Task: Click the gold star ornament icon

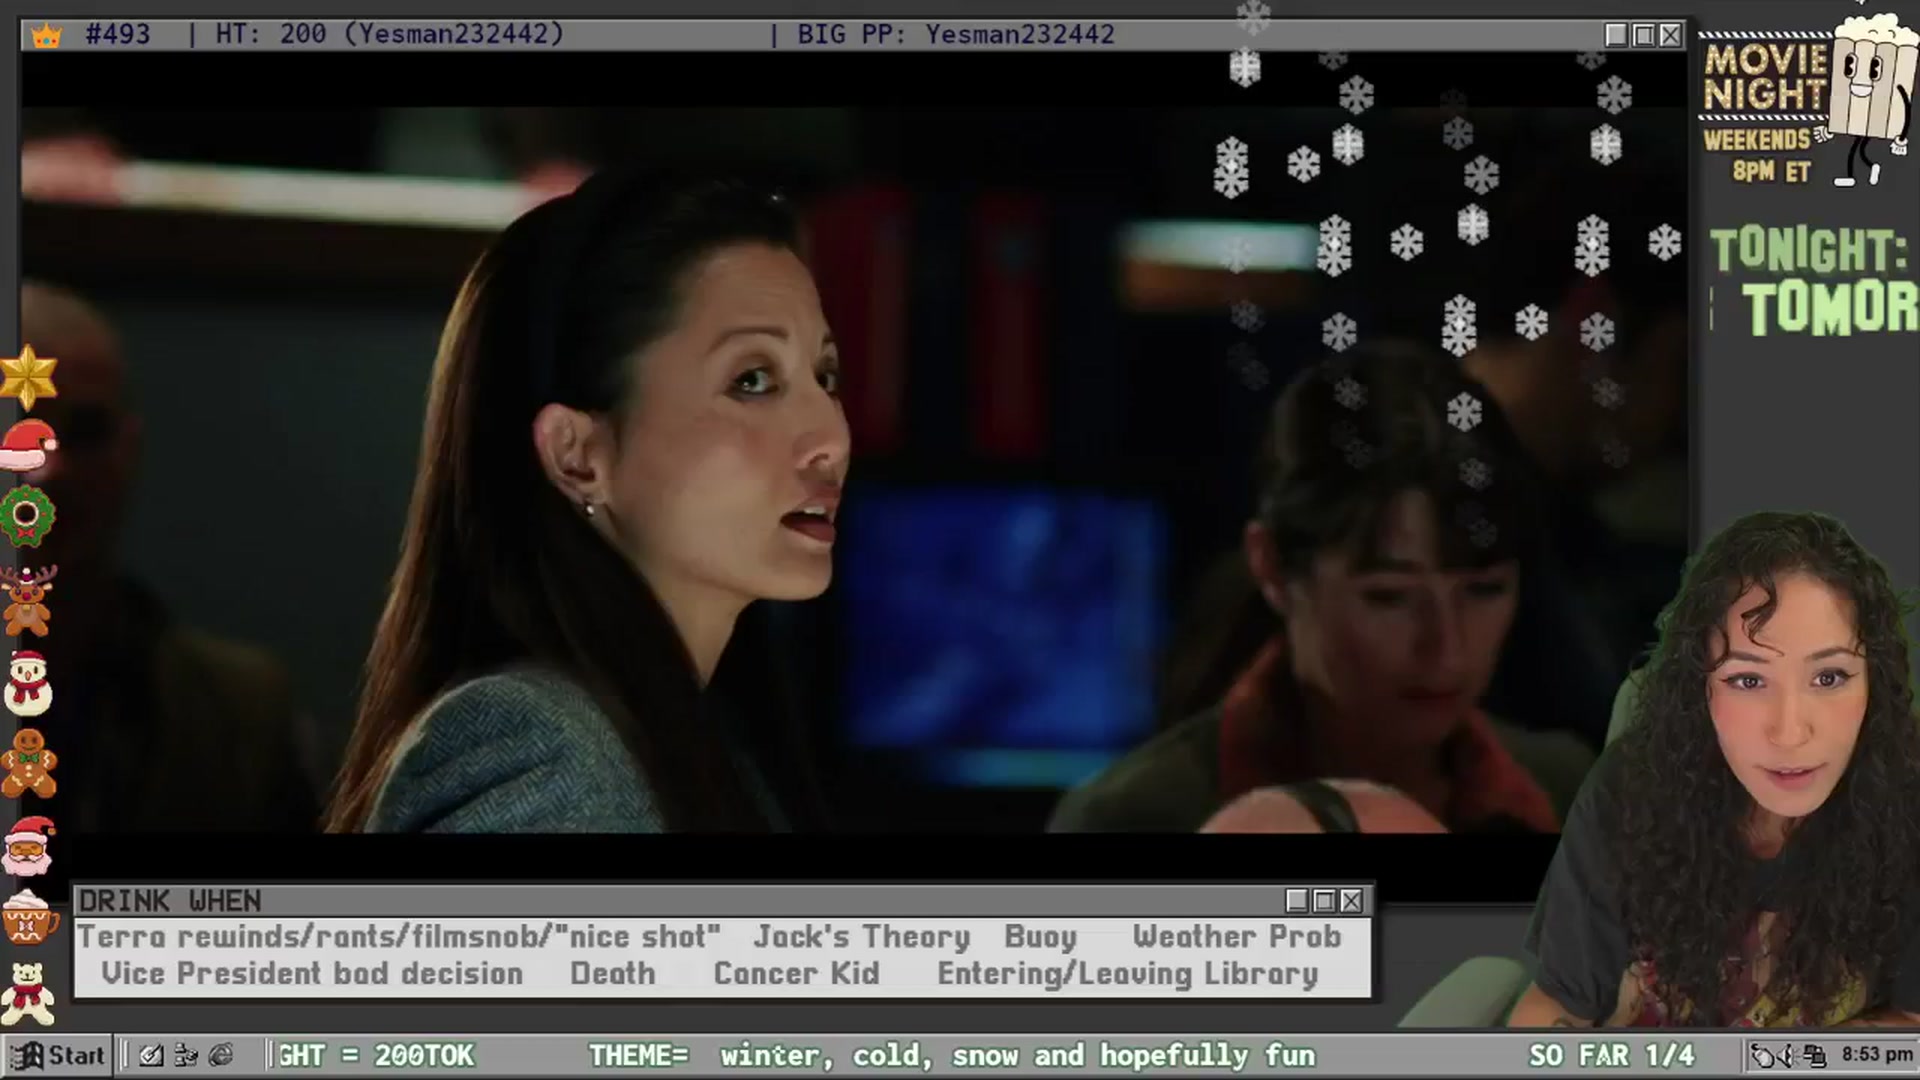Action: (x=28, y=377)
